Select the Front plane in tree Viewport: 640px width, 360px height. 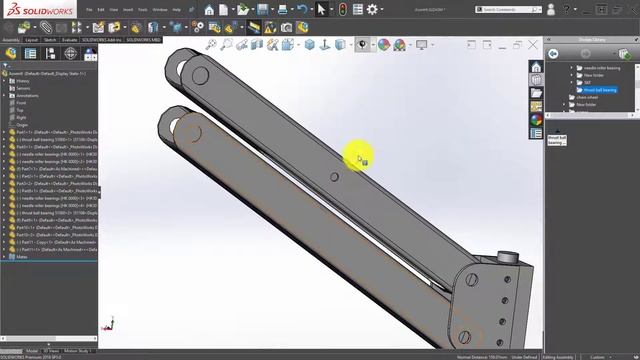(21, 103)
